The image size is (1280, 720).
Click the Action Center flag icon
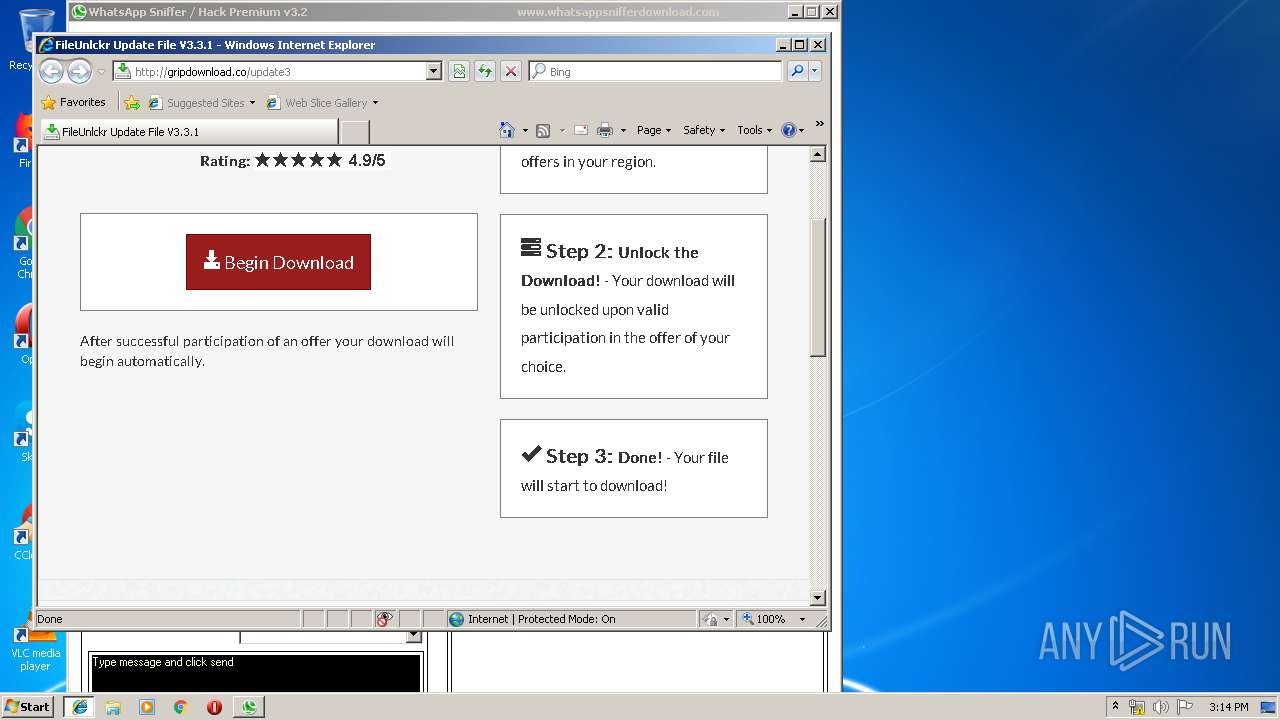[1185, 707]
